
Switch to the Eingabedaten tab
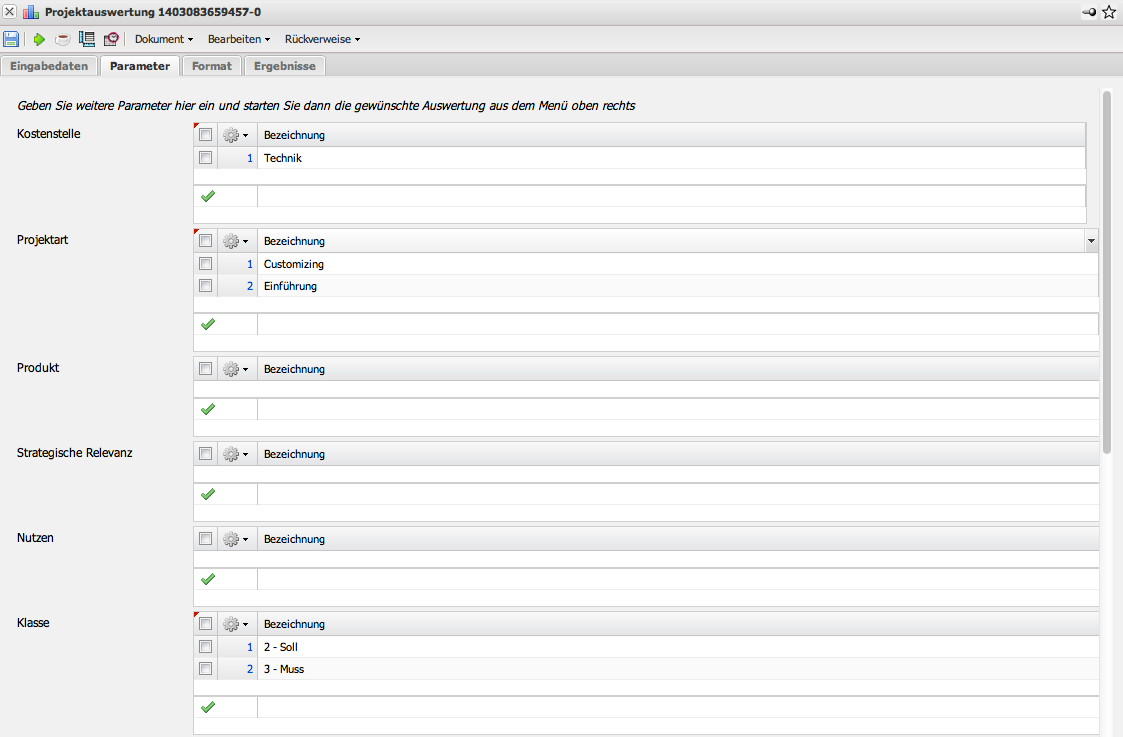tap(49, 66)
